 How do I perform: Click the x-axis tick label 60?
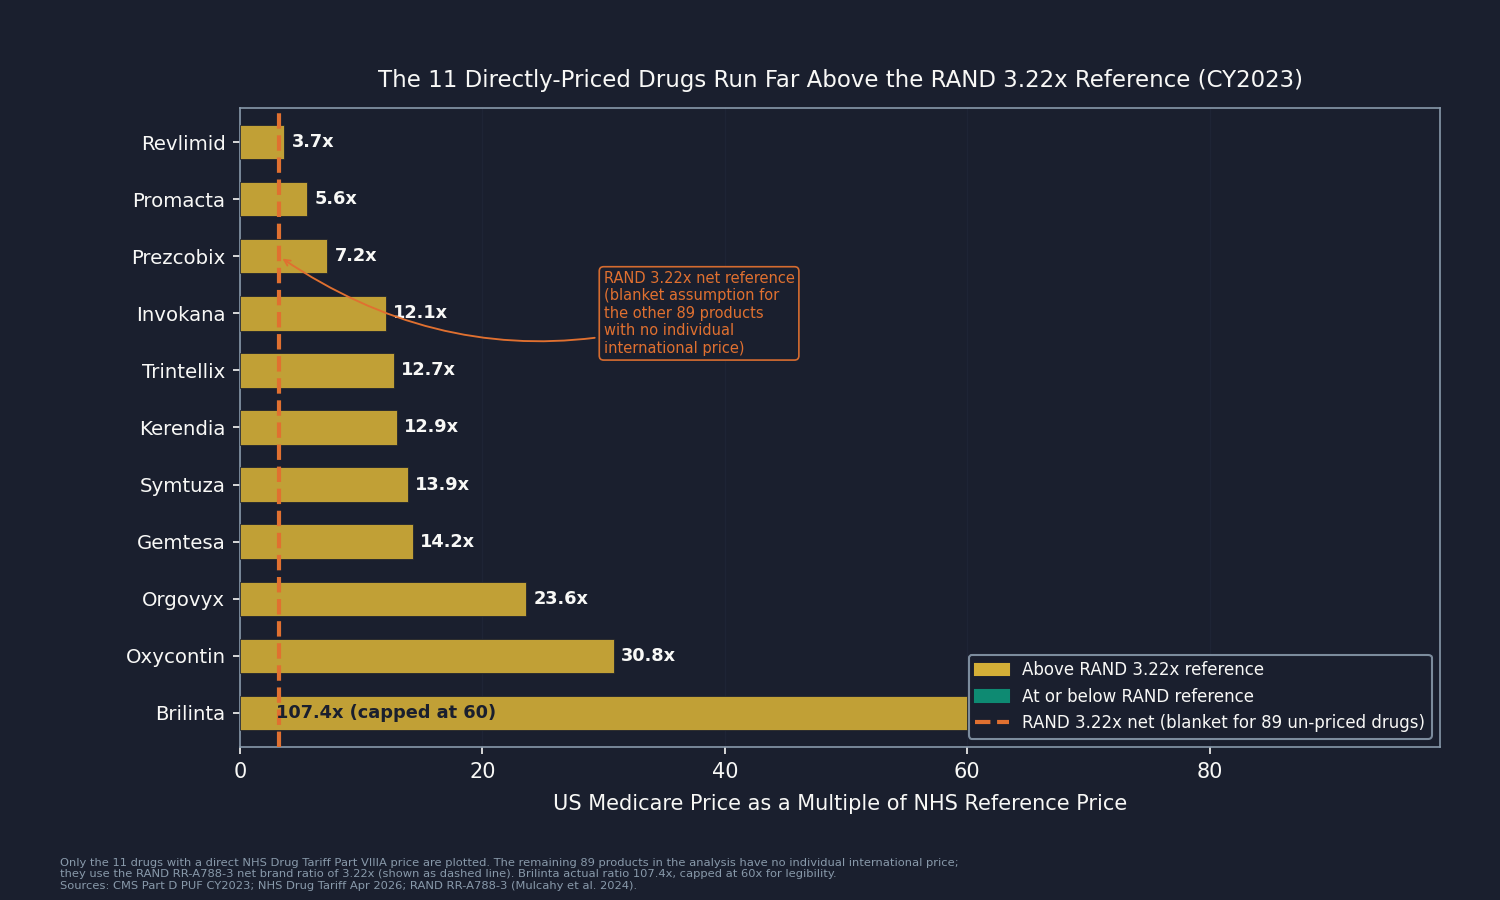coord(967,771)
